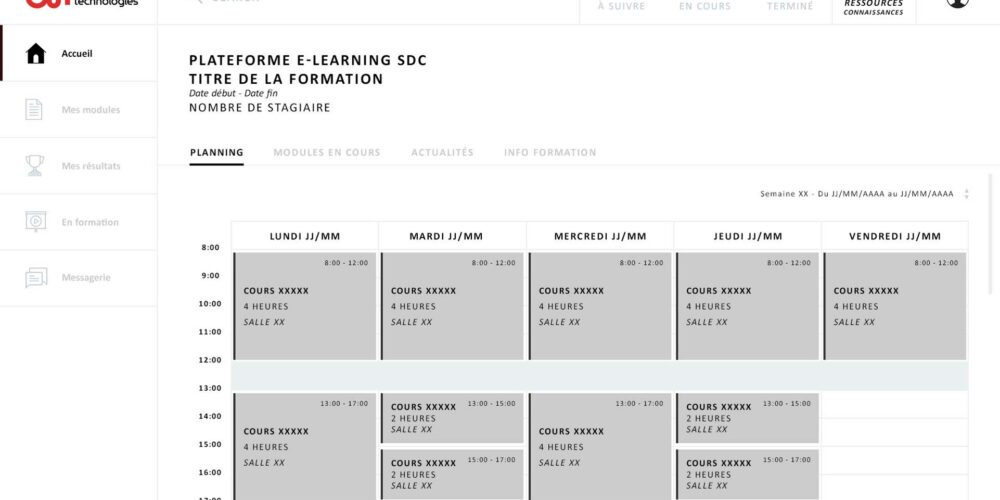Click the Mes résultats trophy icon
1000x500 pixels.
tap(35, 166)
